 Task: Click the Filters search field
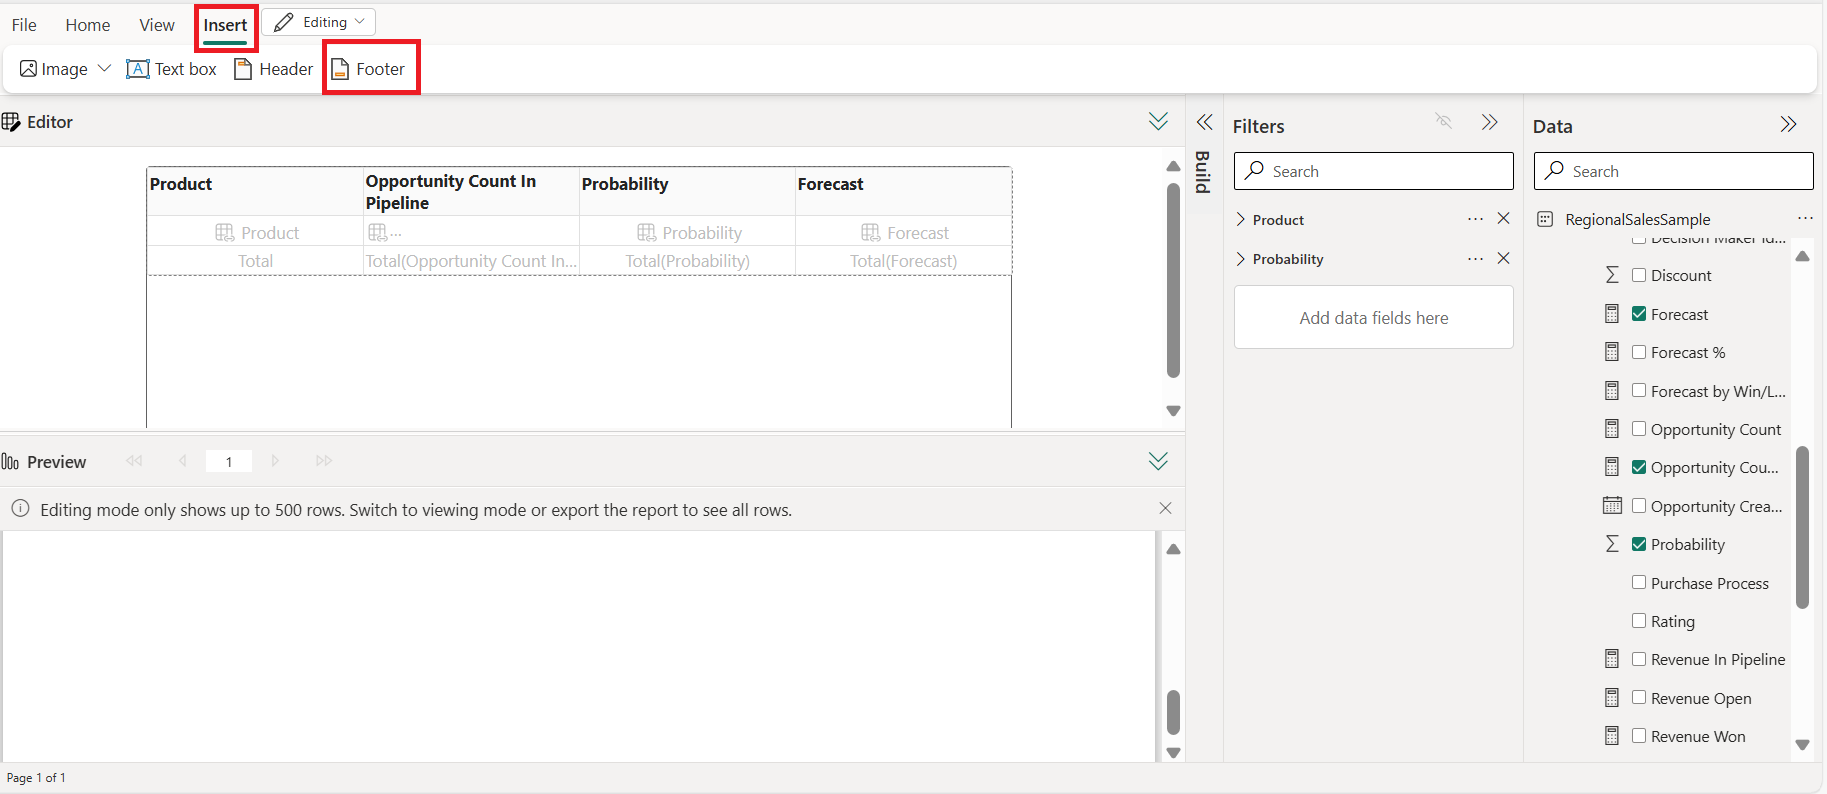click(x=1373, y=171)
